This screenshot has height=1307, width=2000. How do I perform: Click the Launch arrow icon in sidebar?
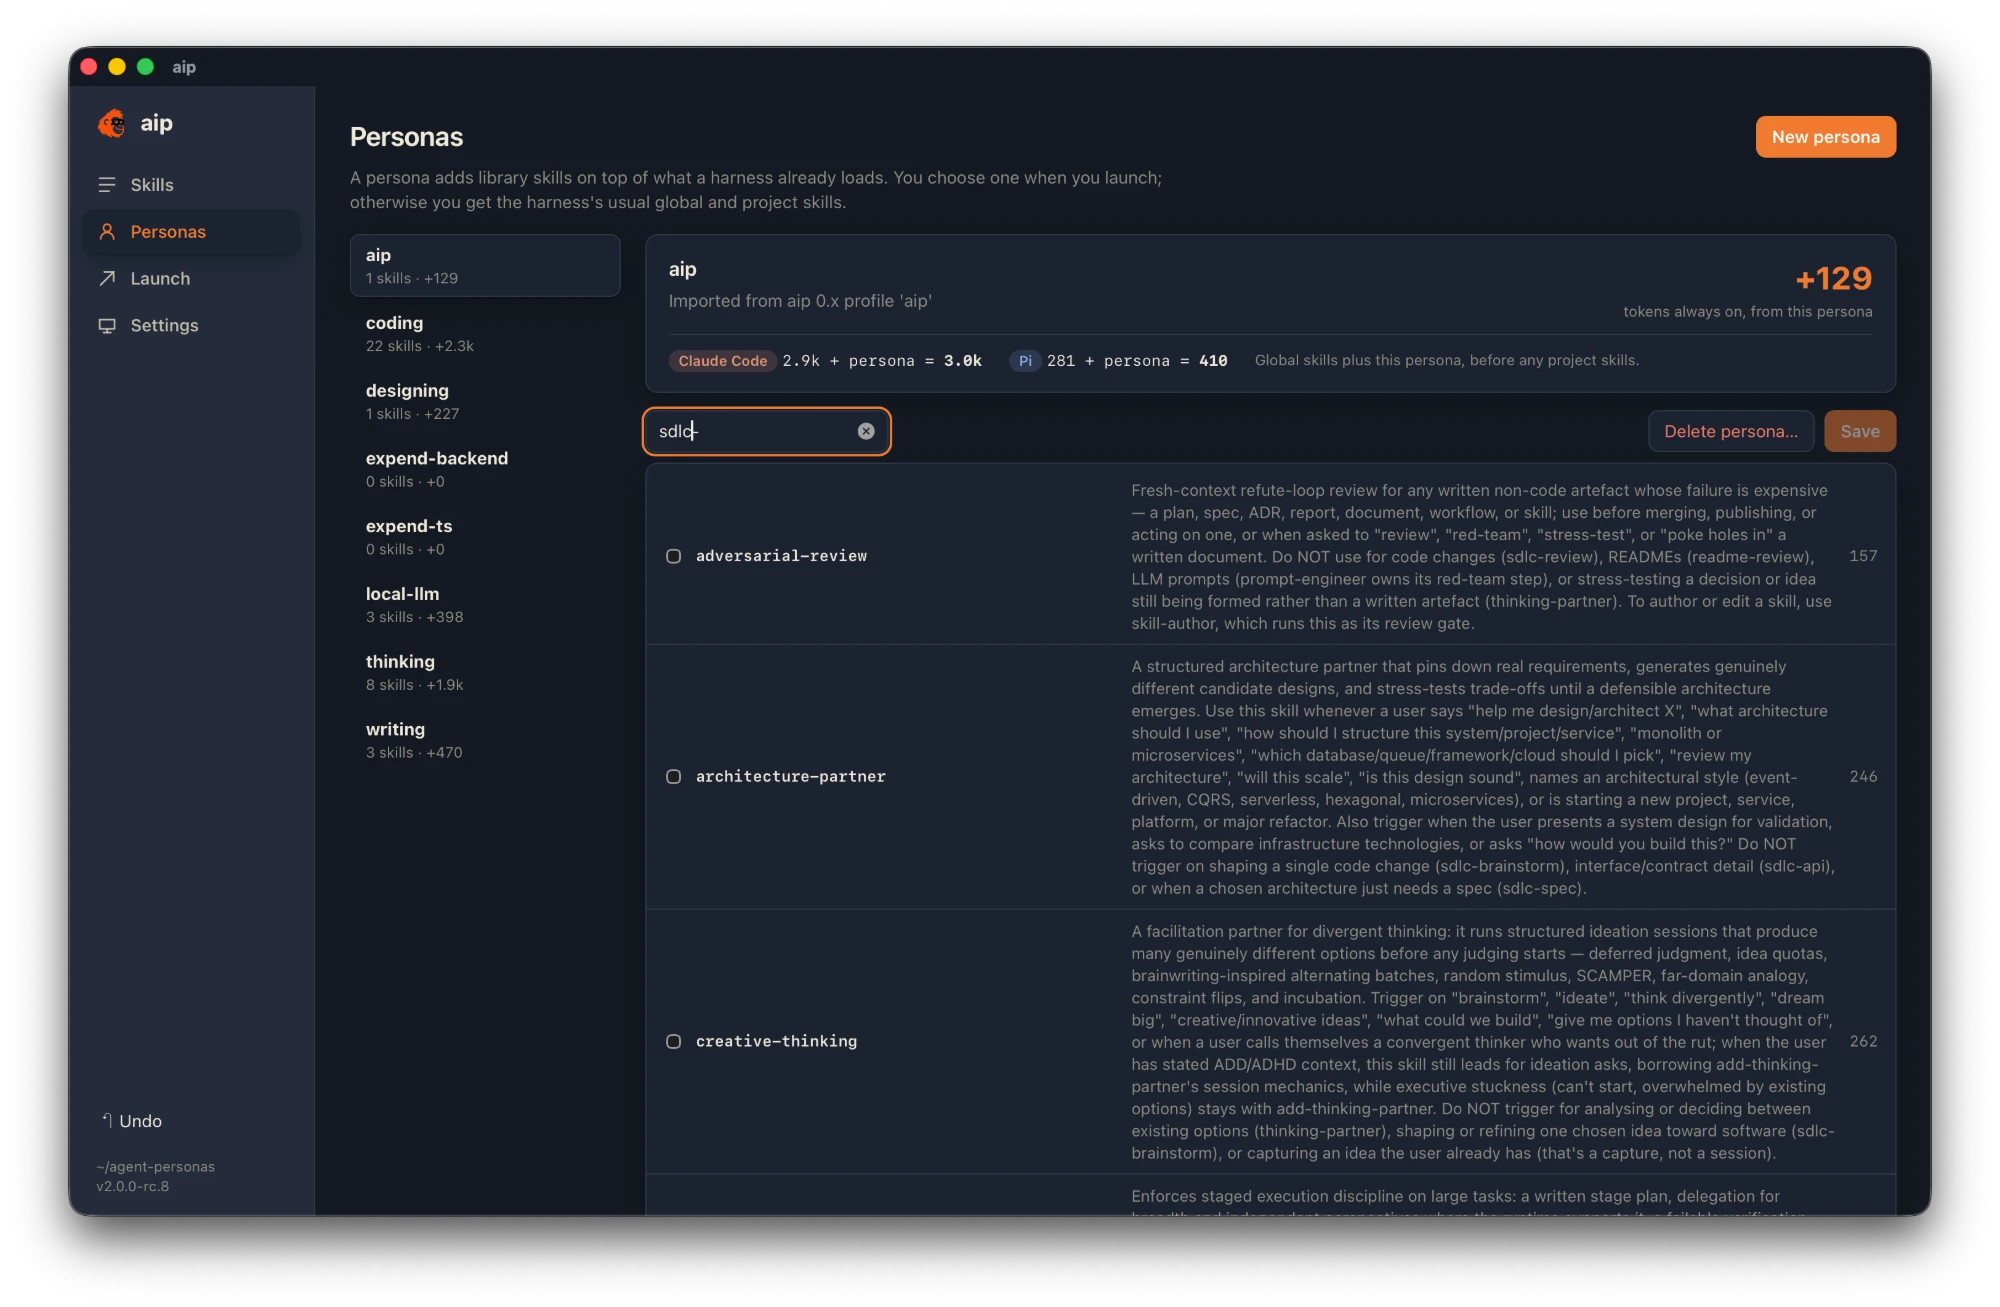[x=107, y=278]
